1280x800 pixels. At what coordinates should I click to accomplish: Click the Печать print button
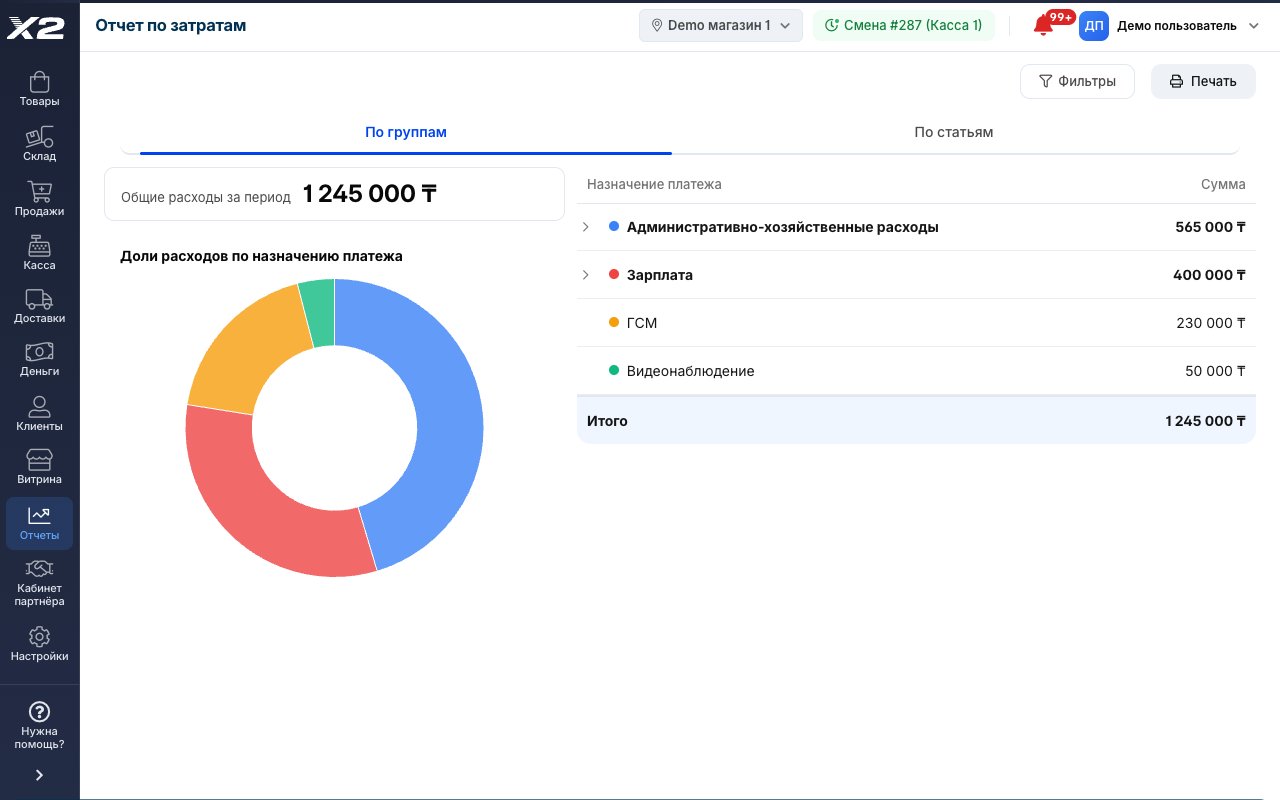click(1203, 81)
